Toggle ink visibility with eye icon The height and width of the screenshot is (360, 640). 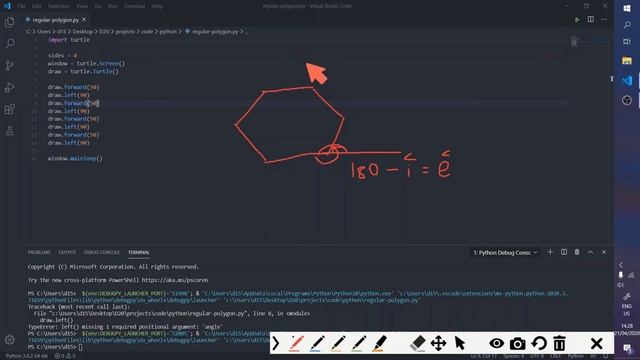[496, 343]
